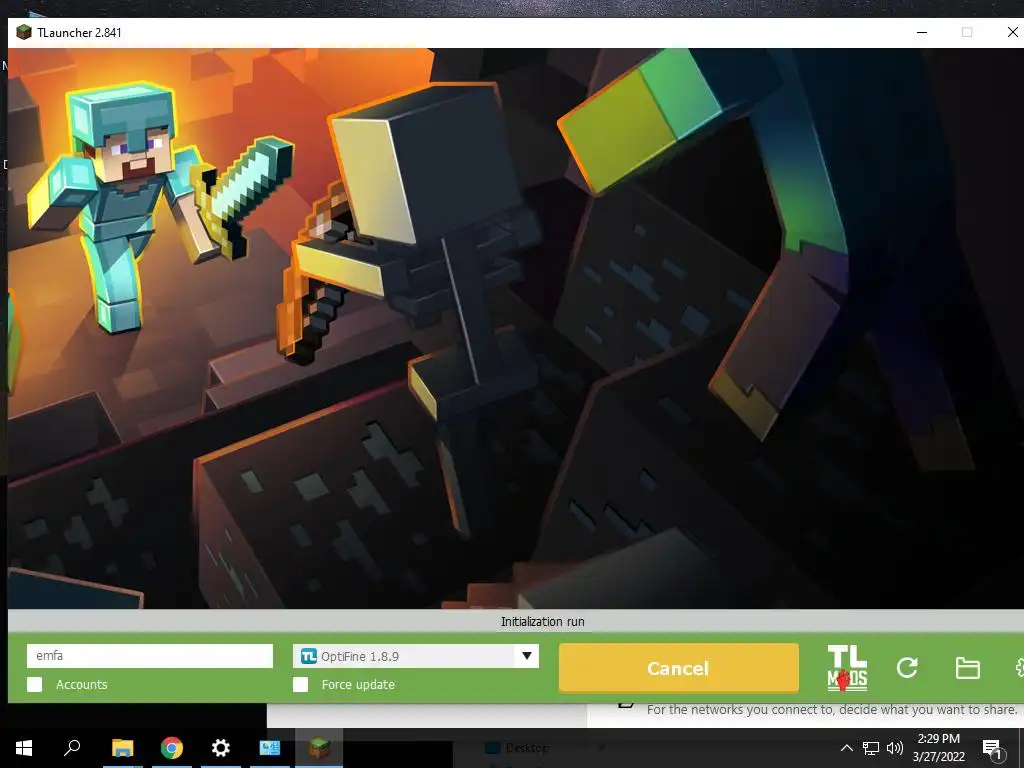Enable the Force update checkbox
This screenshot has width=1024, height=768.
[300, 684]
